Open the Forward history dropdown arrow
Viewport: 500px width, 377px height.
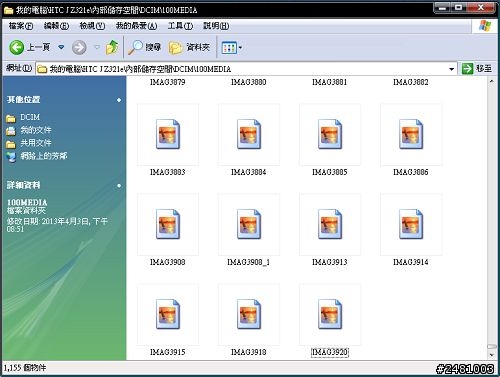click(97, 47)
